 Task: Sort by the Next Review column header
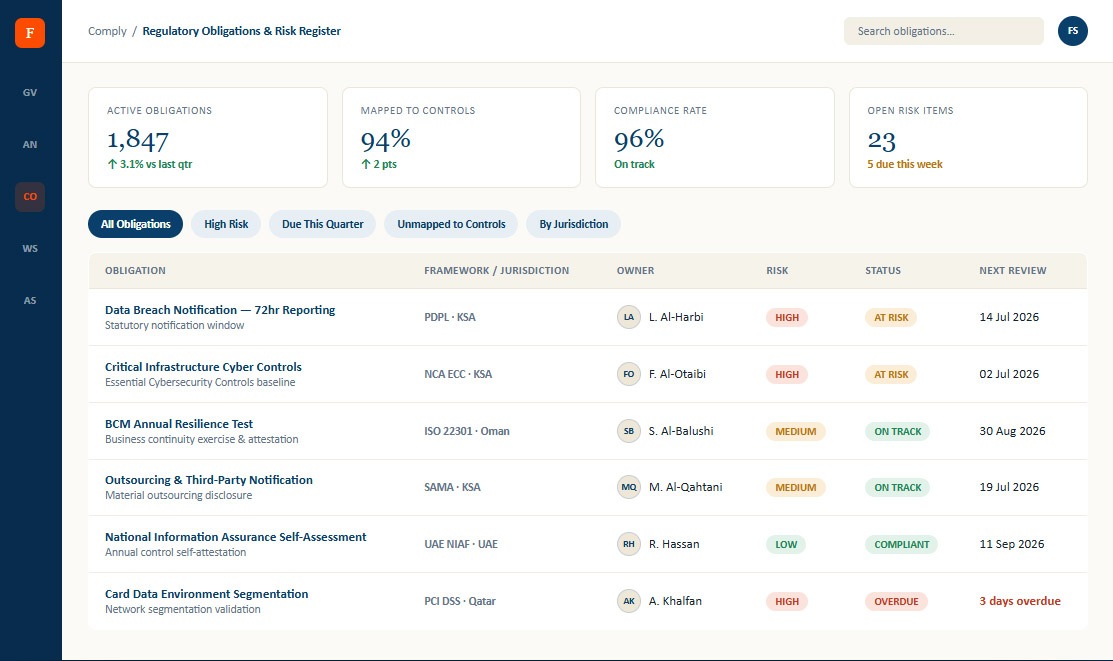1012,271
